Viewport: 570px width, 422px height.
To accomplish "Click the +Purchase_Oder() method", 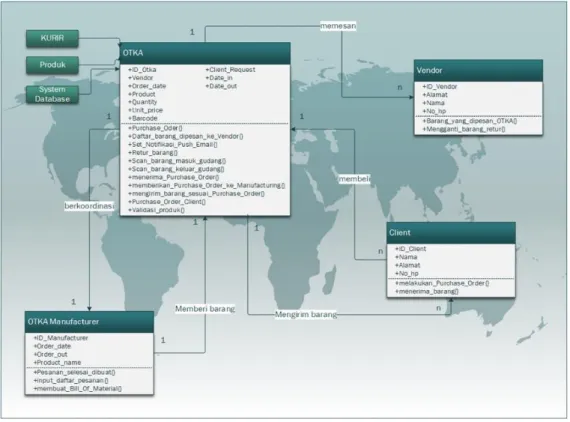I will pos(155,128).
